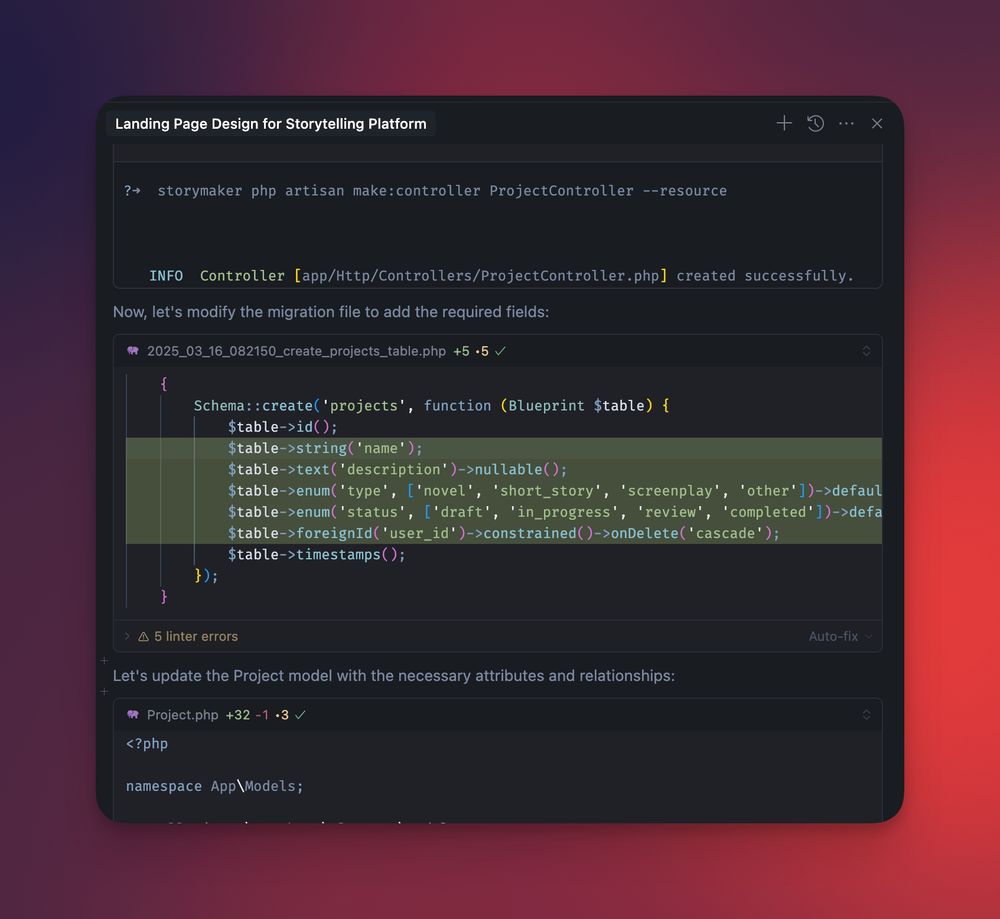
Task: Click PHP elephant icon next to Project.php
Action: pyautogui.click(x=133, y=714)
